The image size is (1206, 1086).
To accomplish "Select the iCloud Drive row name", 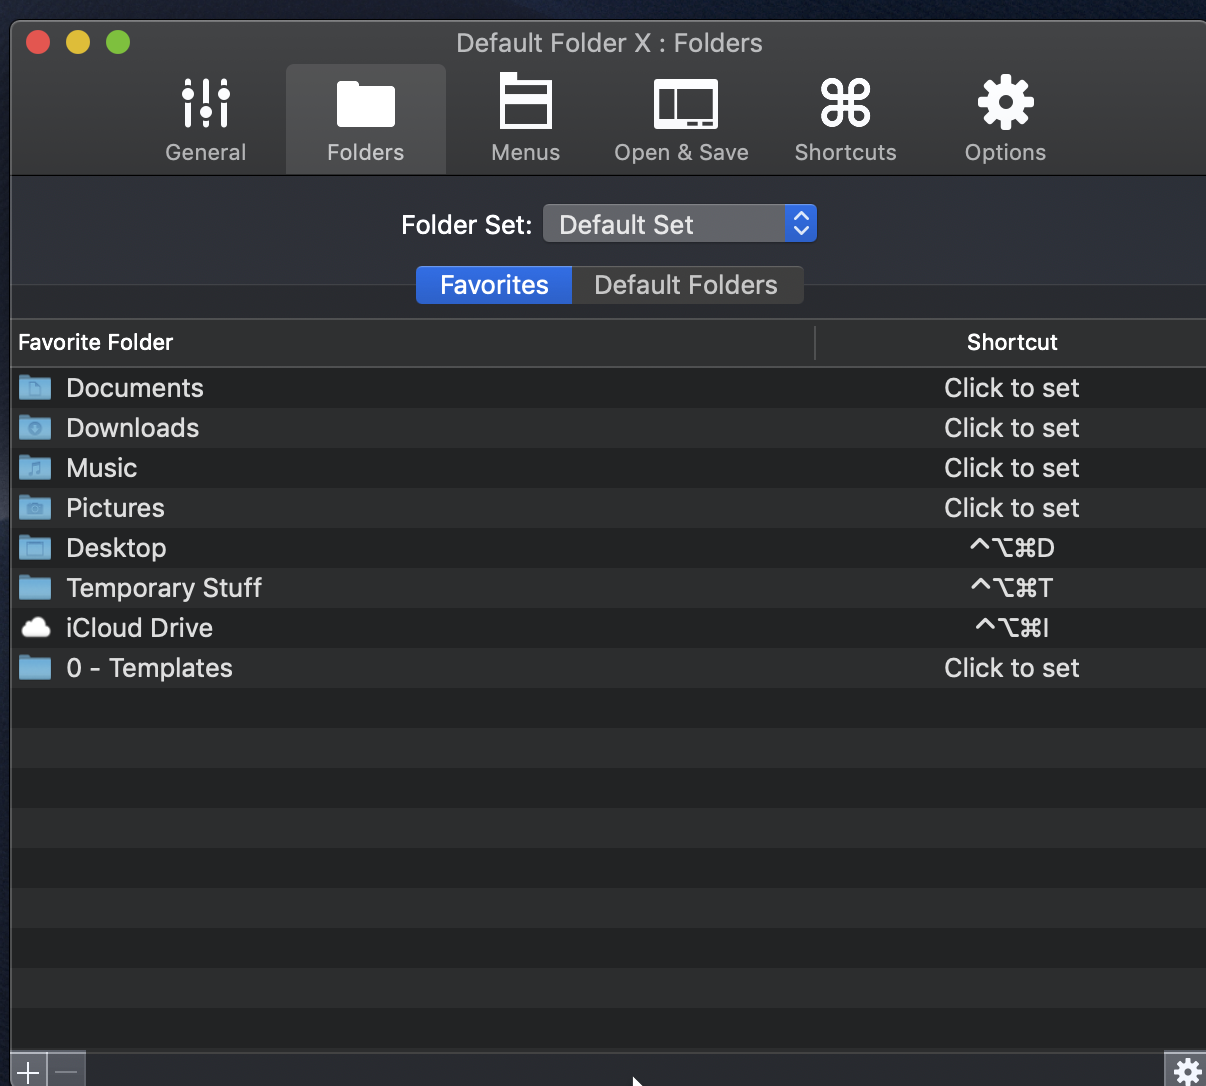I will pos(140,628).
